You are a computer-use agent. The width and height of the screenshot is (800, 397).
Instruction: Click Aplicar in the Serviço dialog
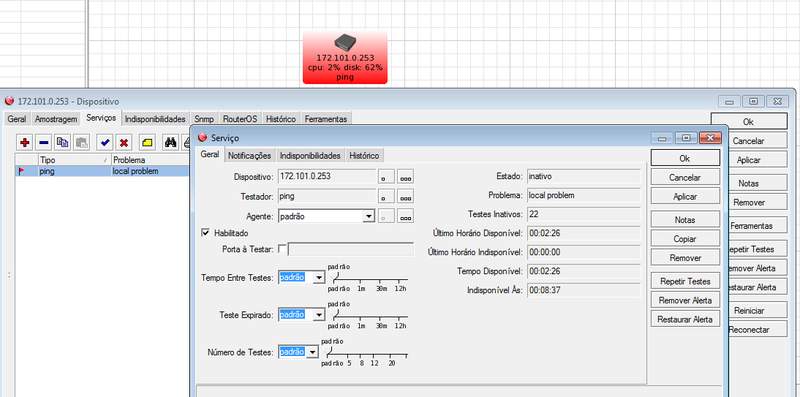(x=685, y=196)
